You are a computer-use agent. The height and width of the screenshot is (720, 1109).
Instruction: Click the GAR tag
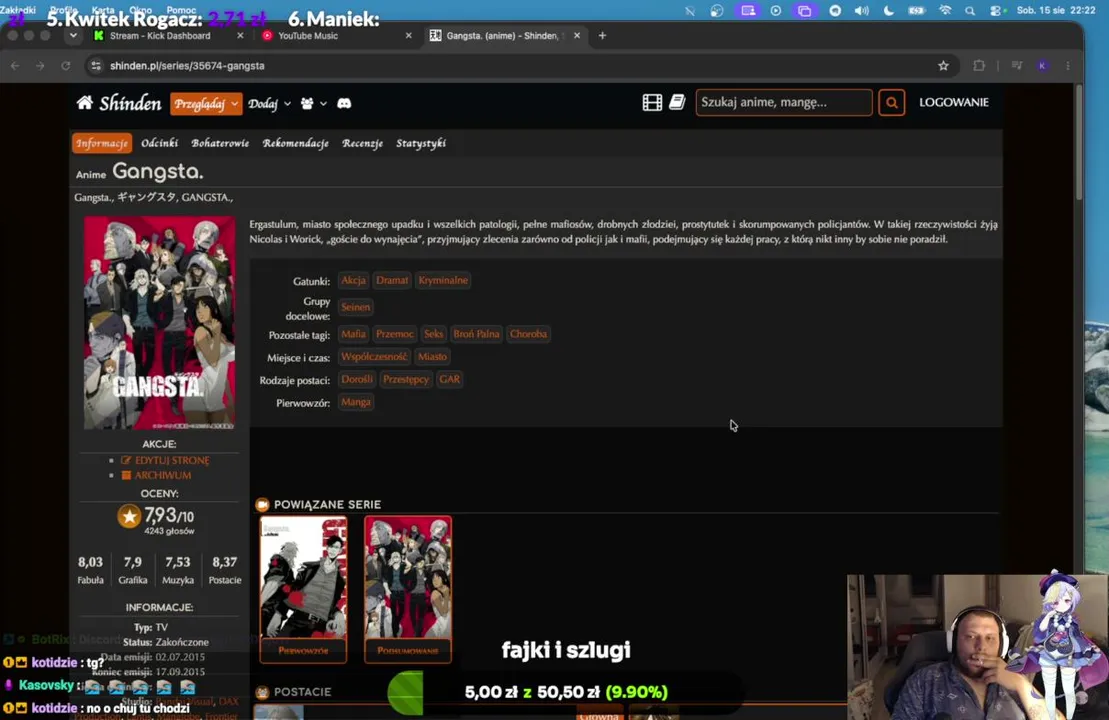449,379
